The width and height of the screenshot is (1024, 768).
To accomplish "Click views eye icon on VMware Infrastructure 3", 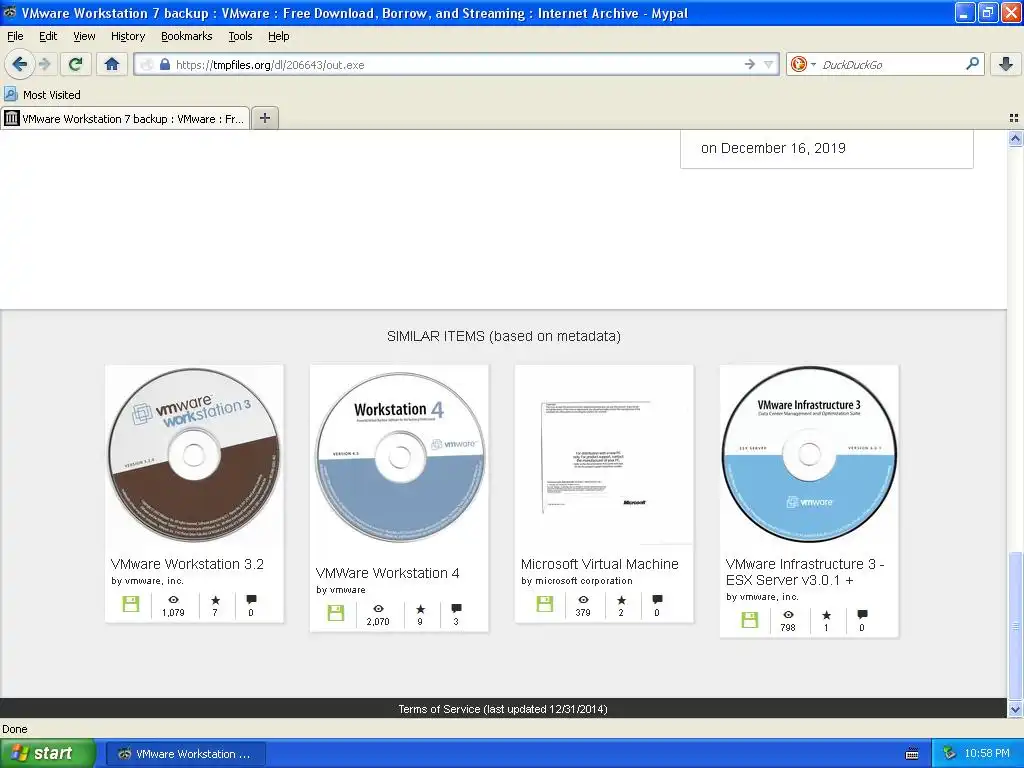I will tap(788, 615).
